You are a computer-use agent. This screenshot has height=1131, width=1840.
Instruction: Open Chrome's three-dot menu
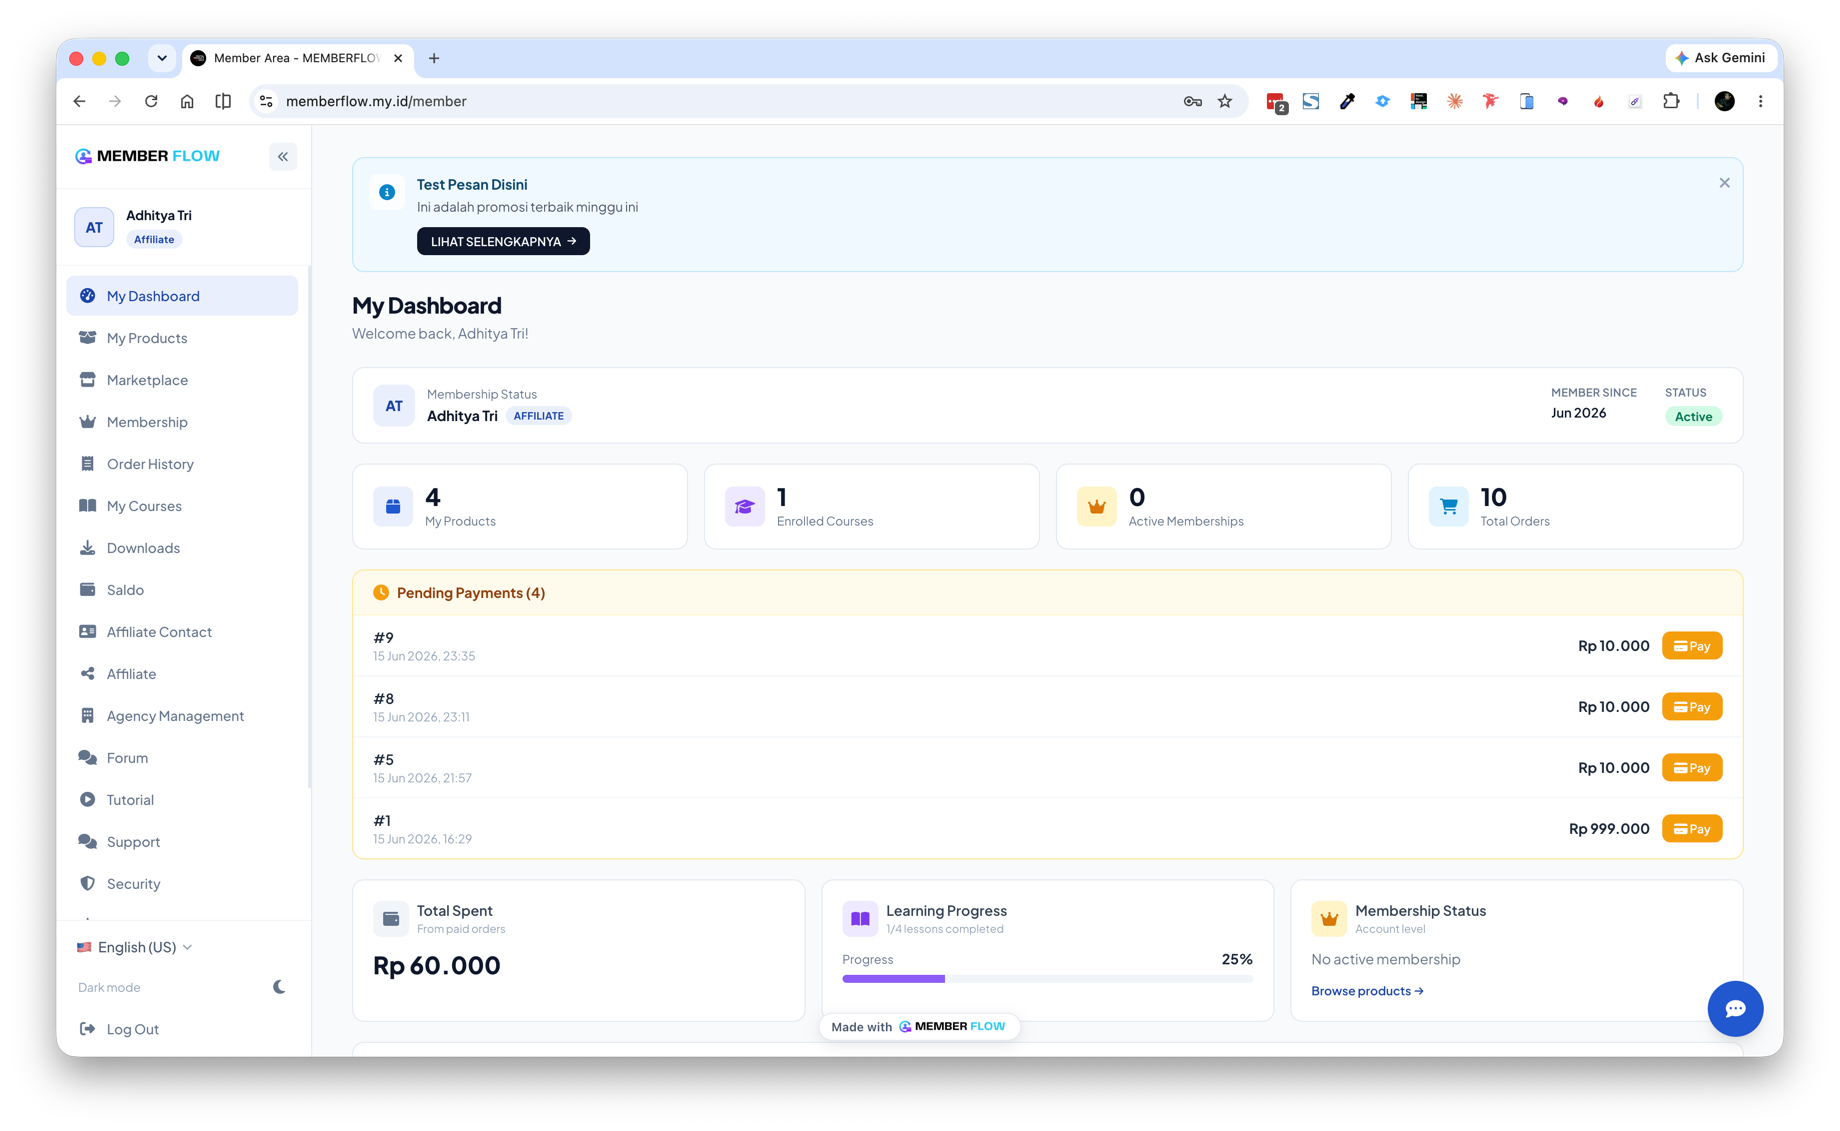(x=1761, y=101)
